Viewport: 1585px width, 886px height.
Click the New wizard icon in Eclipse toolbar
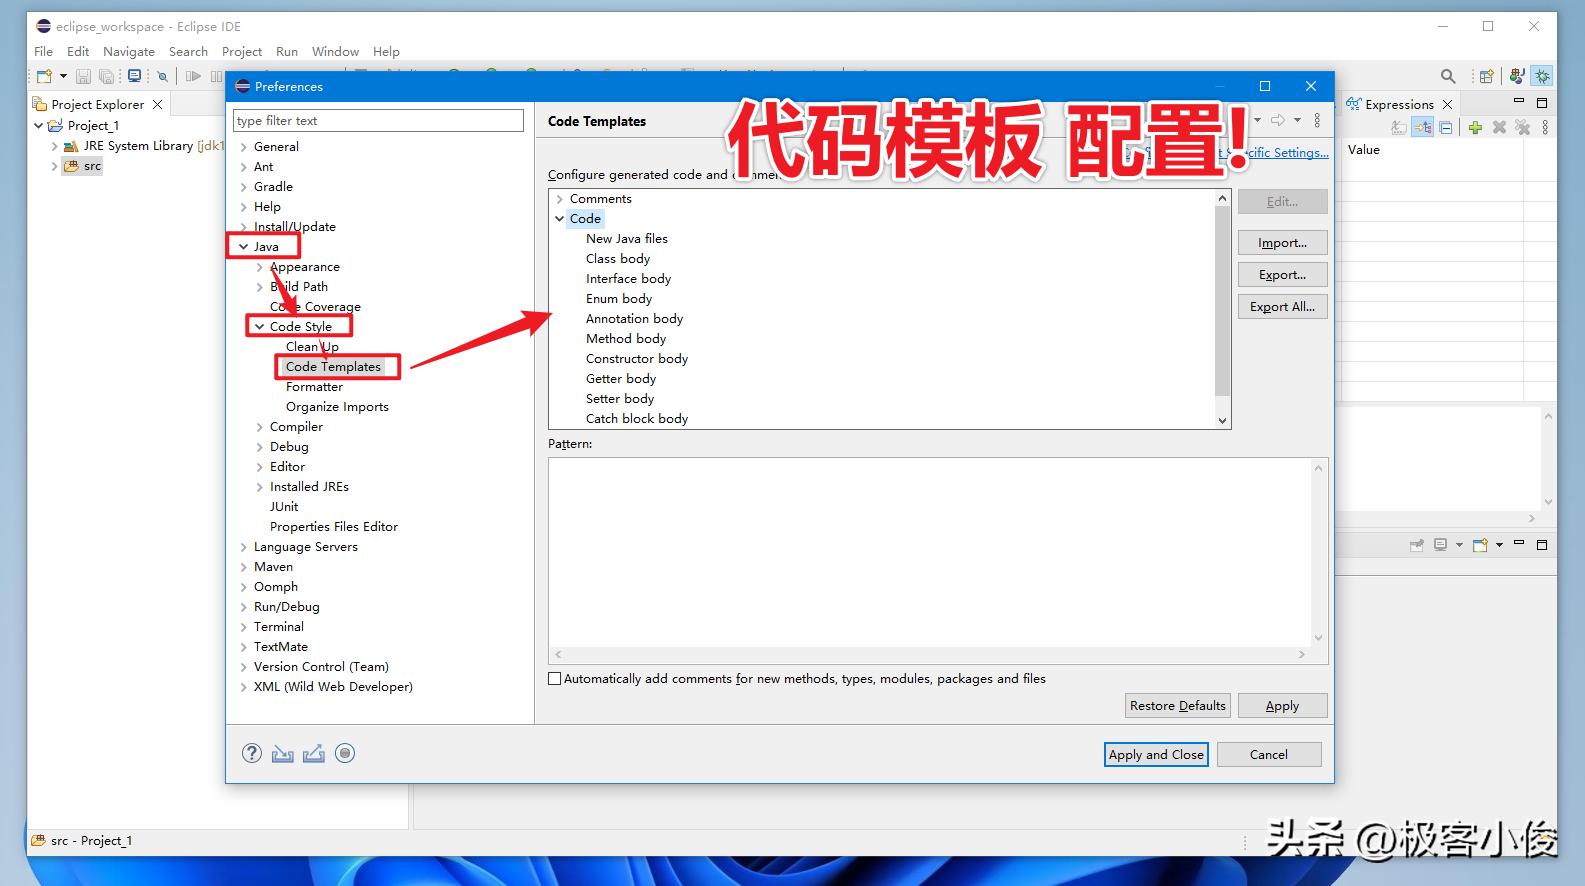coord(44,76)
